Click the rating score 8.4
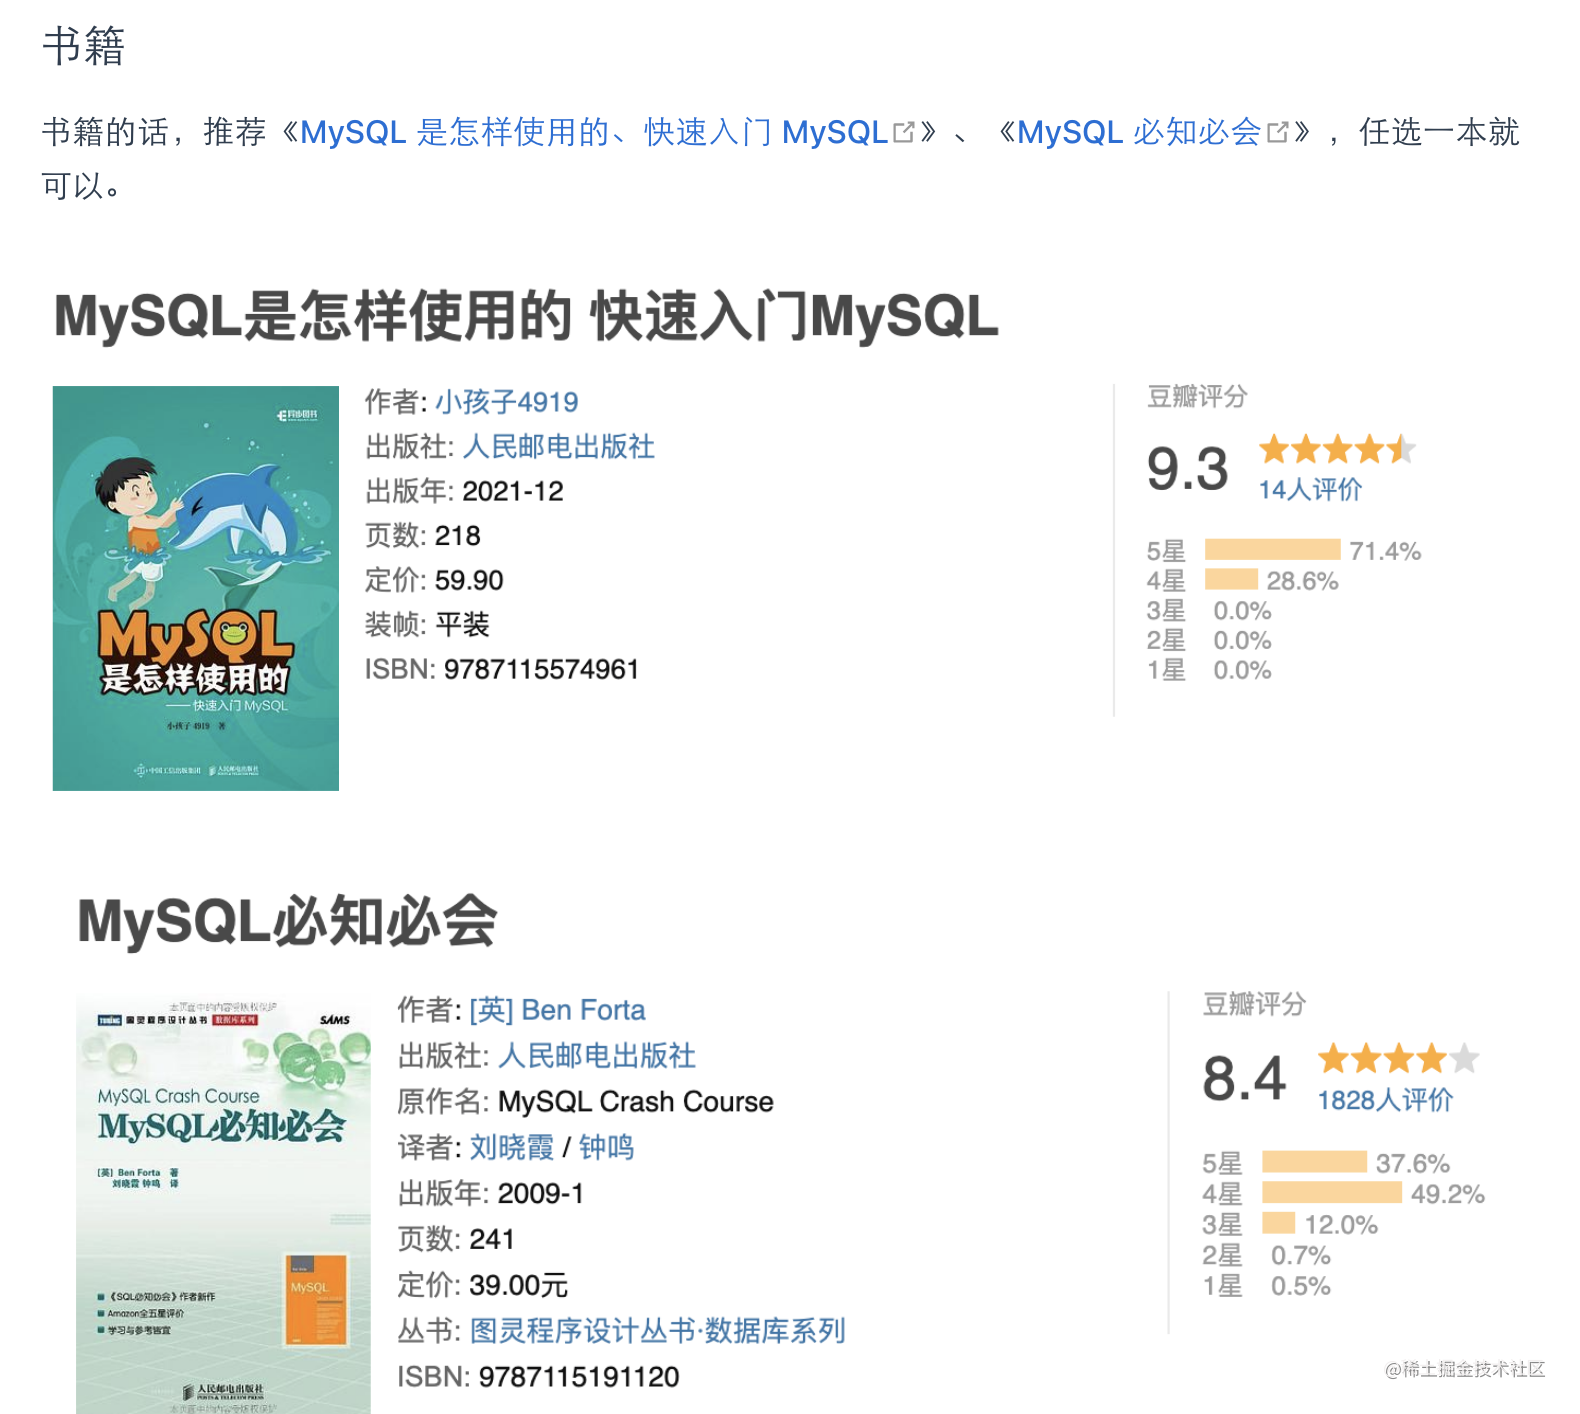1580x1414 pixels. pos(1244,1078)
